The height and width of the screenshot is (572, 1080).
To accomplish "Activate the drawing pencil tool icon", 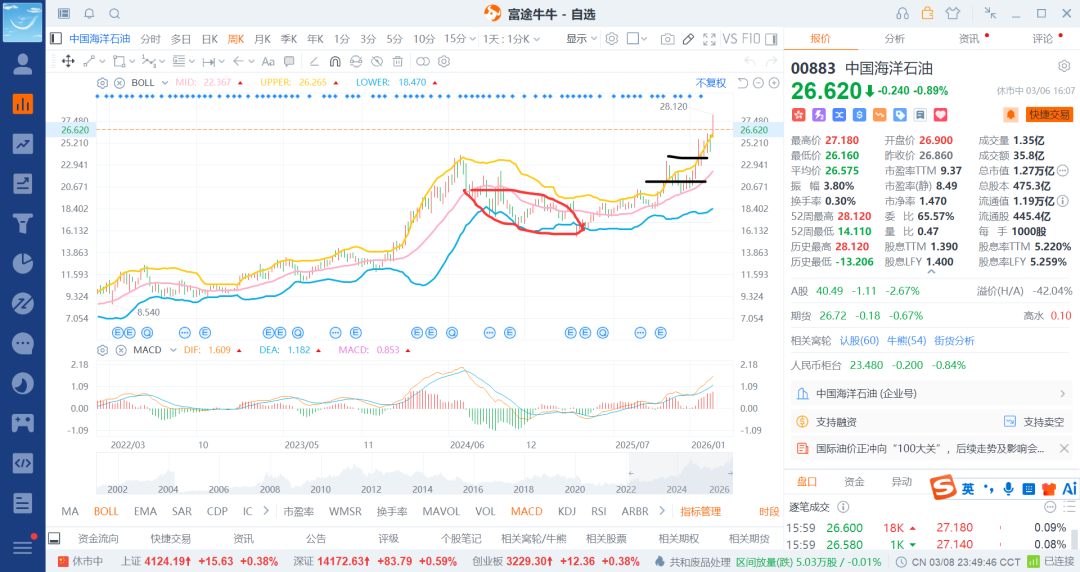I will click(688, 39).
